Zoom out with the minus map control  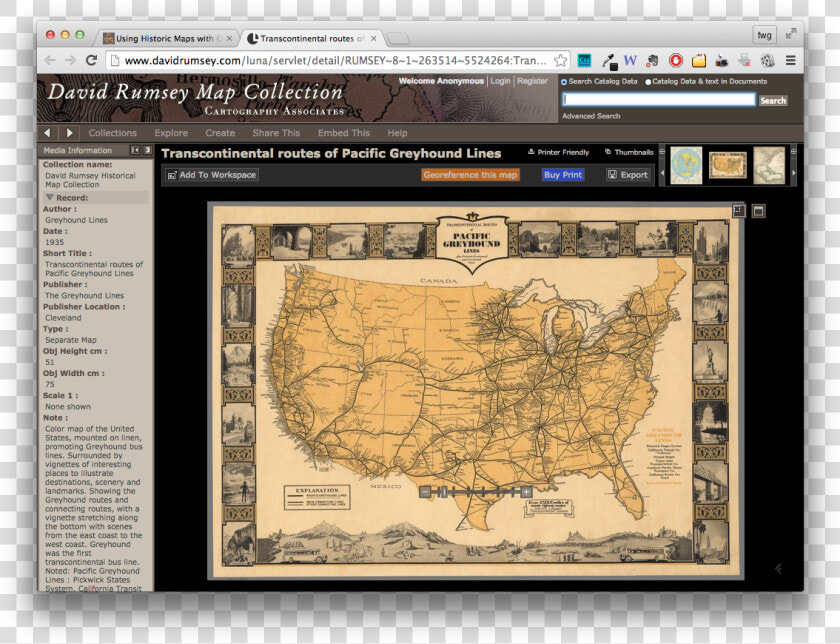coord(425,492)
